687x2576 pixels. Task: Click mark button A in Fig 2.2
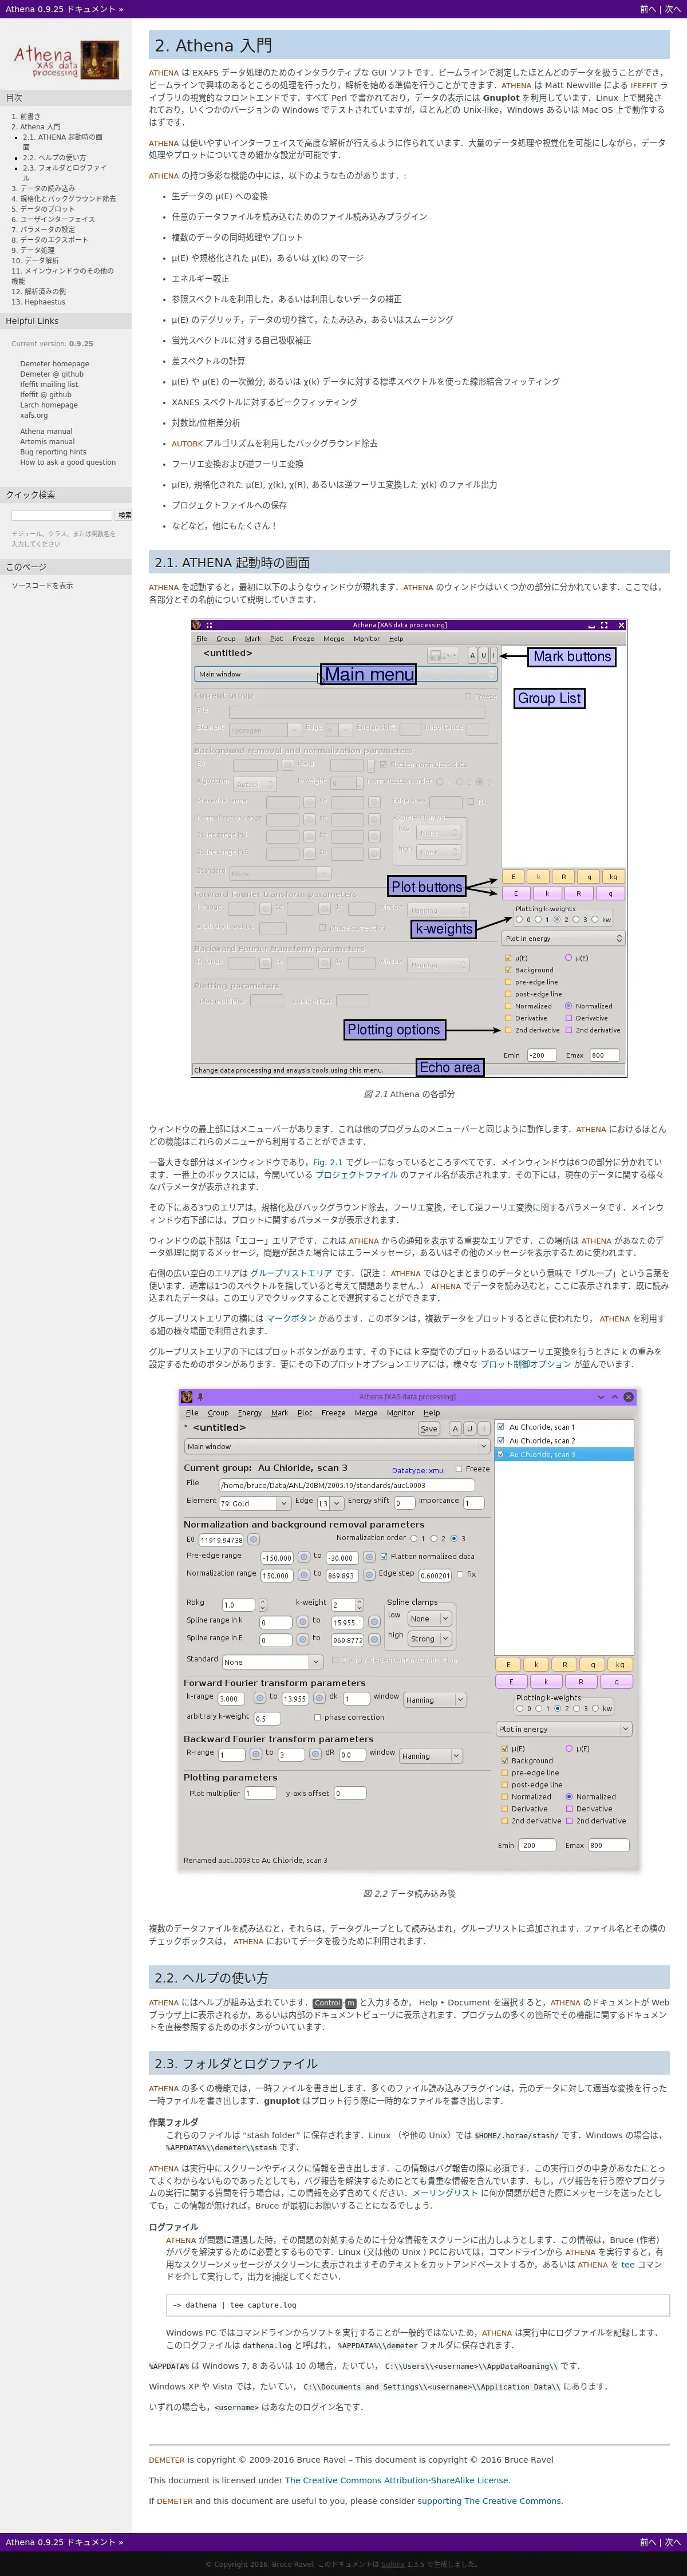(455, 1428)
